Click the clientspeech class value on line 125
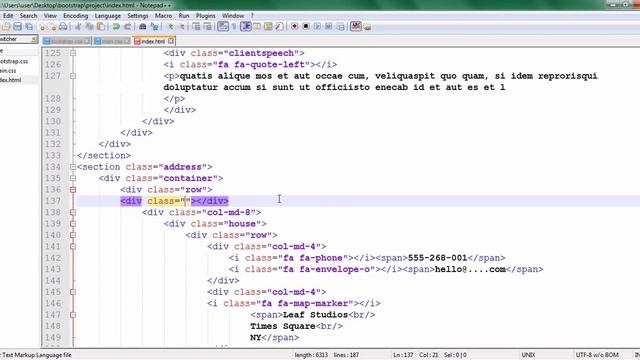The width and height of the screenshot is (640, 360). click(x=261, y=53)
